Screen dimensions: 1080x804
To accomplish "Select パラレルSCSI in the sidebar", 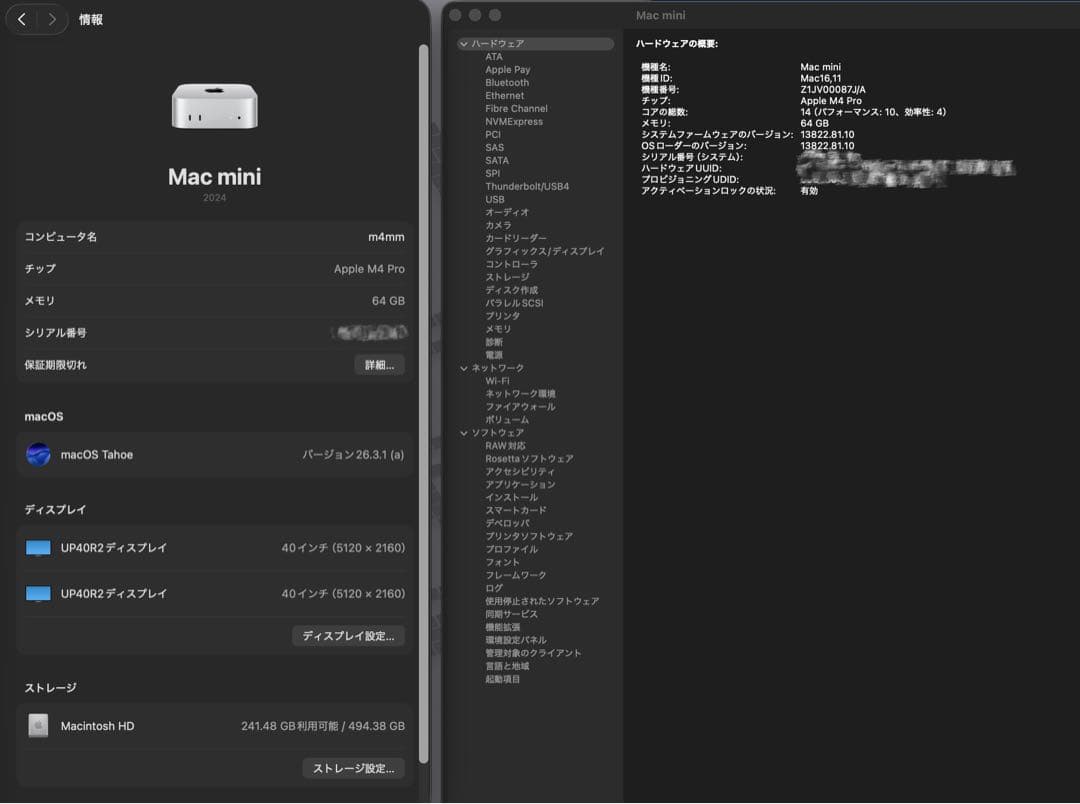I will click(514, 304).
